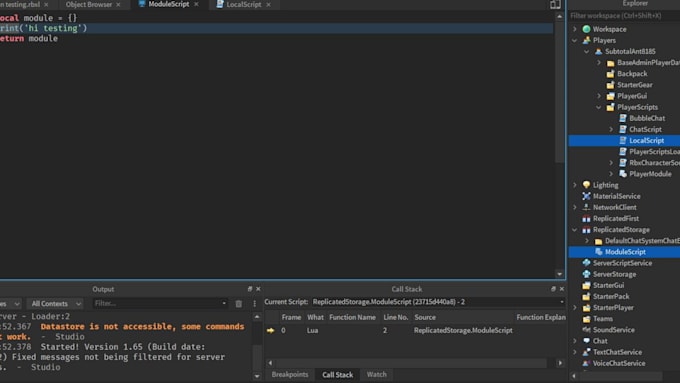Click the Line No. column header
This screenshot has width=680, height=383.
(396, 318)
